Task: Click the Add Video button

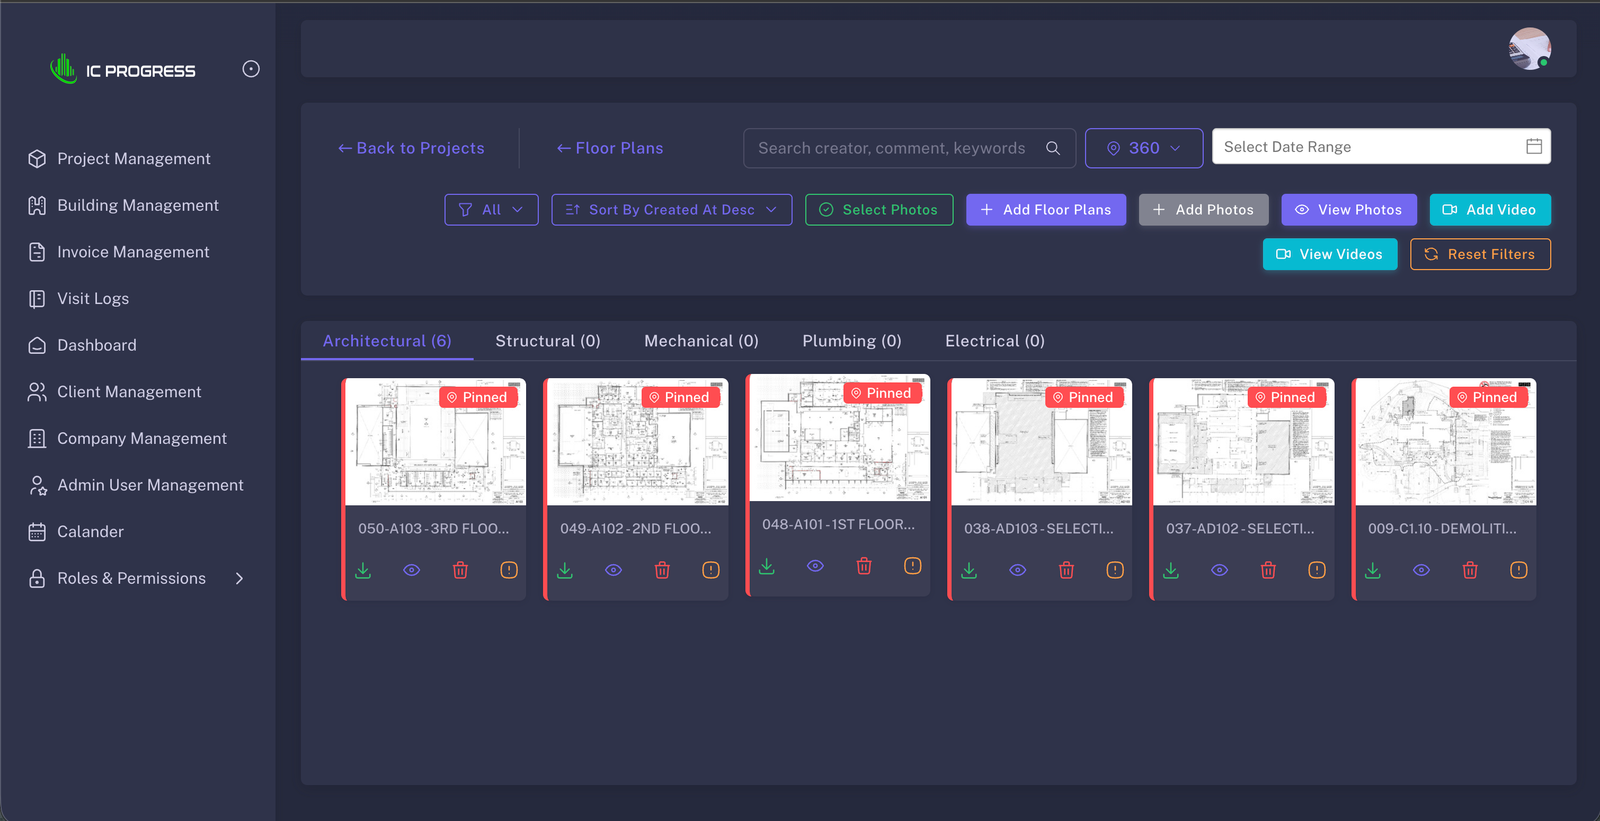Action: pyautogui.click(x=1490, y=210)
